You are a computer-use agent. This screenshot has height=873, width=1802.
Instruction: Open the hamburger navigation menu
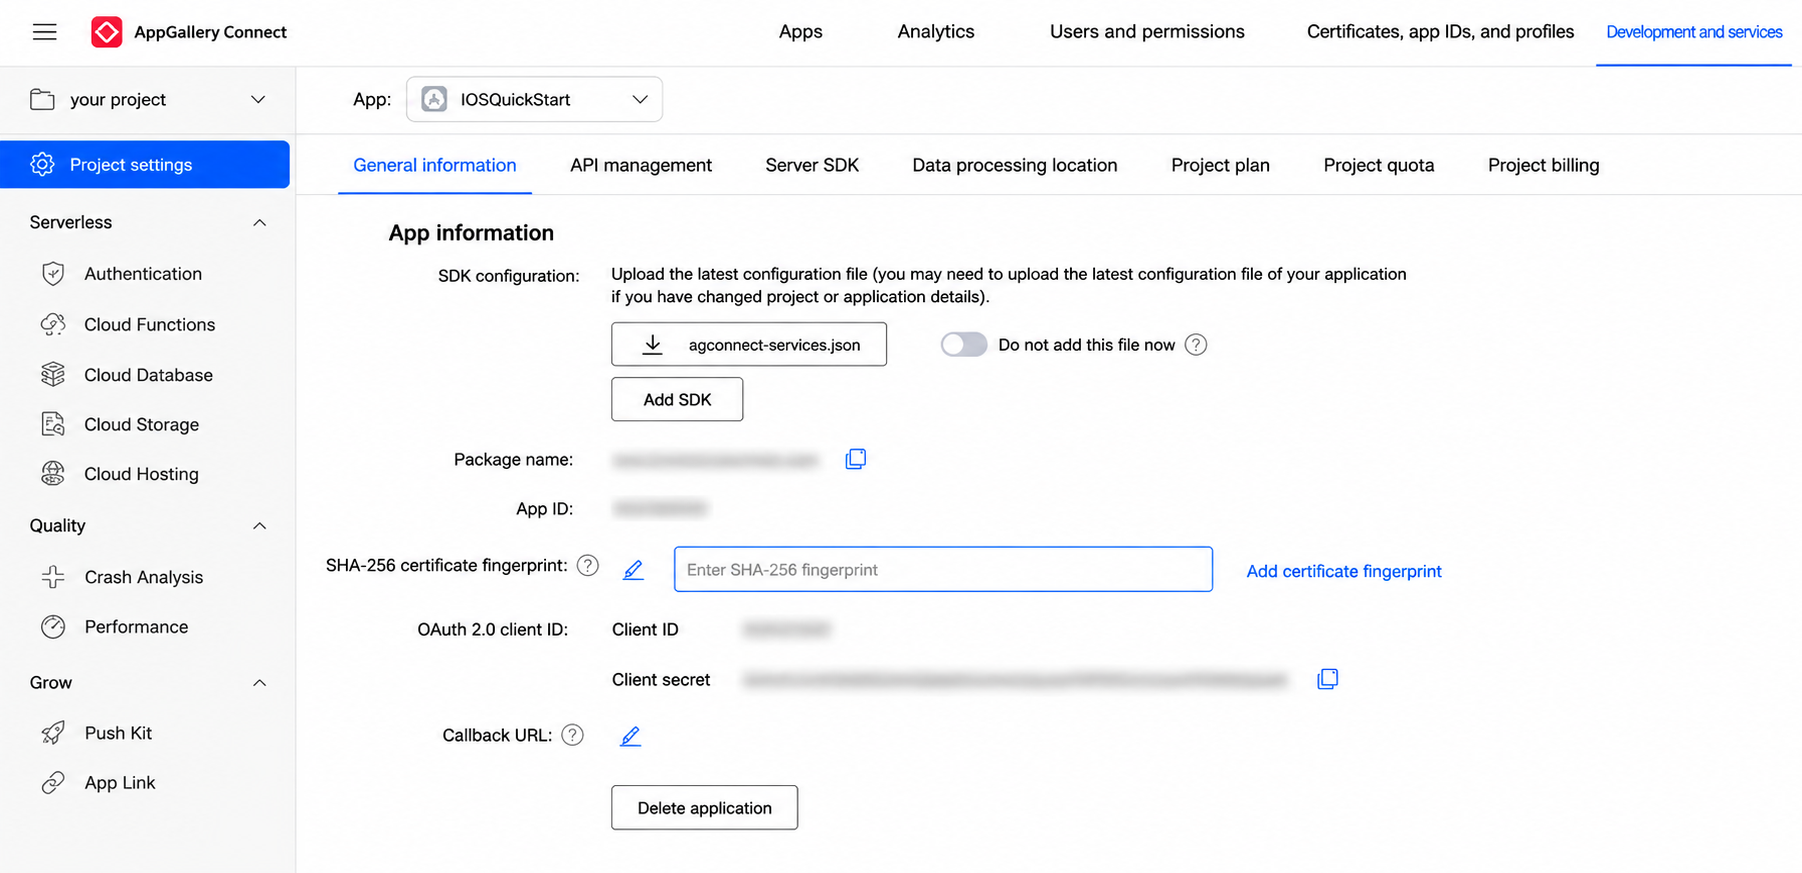pyautogui.click(x=45, y=32)
